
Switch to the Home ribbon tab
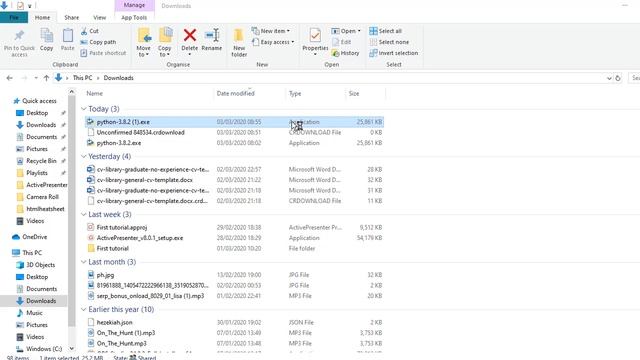point(42,18)
